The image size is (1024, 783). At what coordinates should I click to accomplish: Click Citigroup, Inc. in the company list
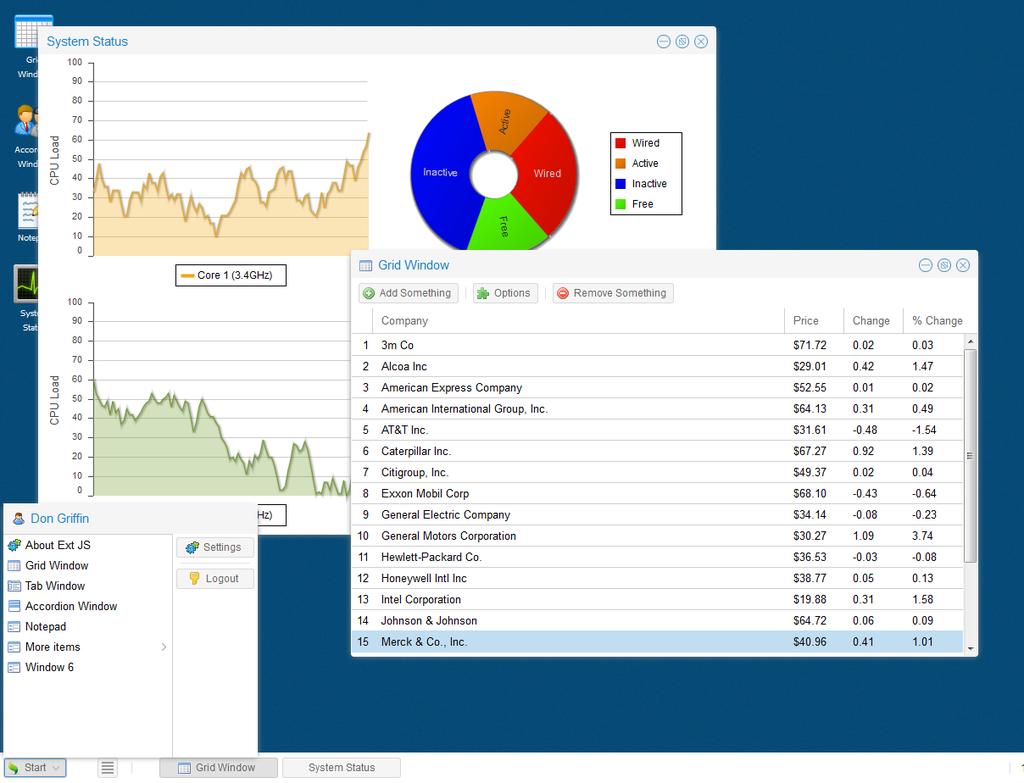click(x=415, y=472)
